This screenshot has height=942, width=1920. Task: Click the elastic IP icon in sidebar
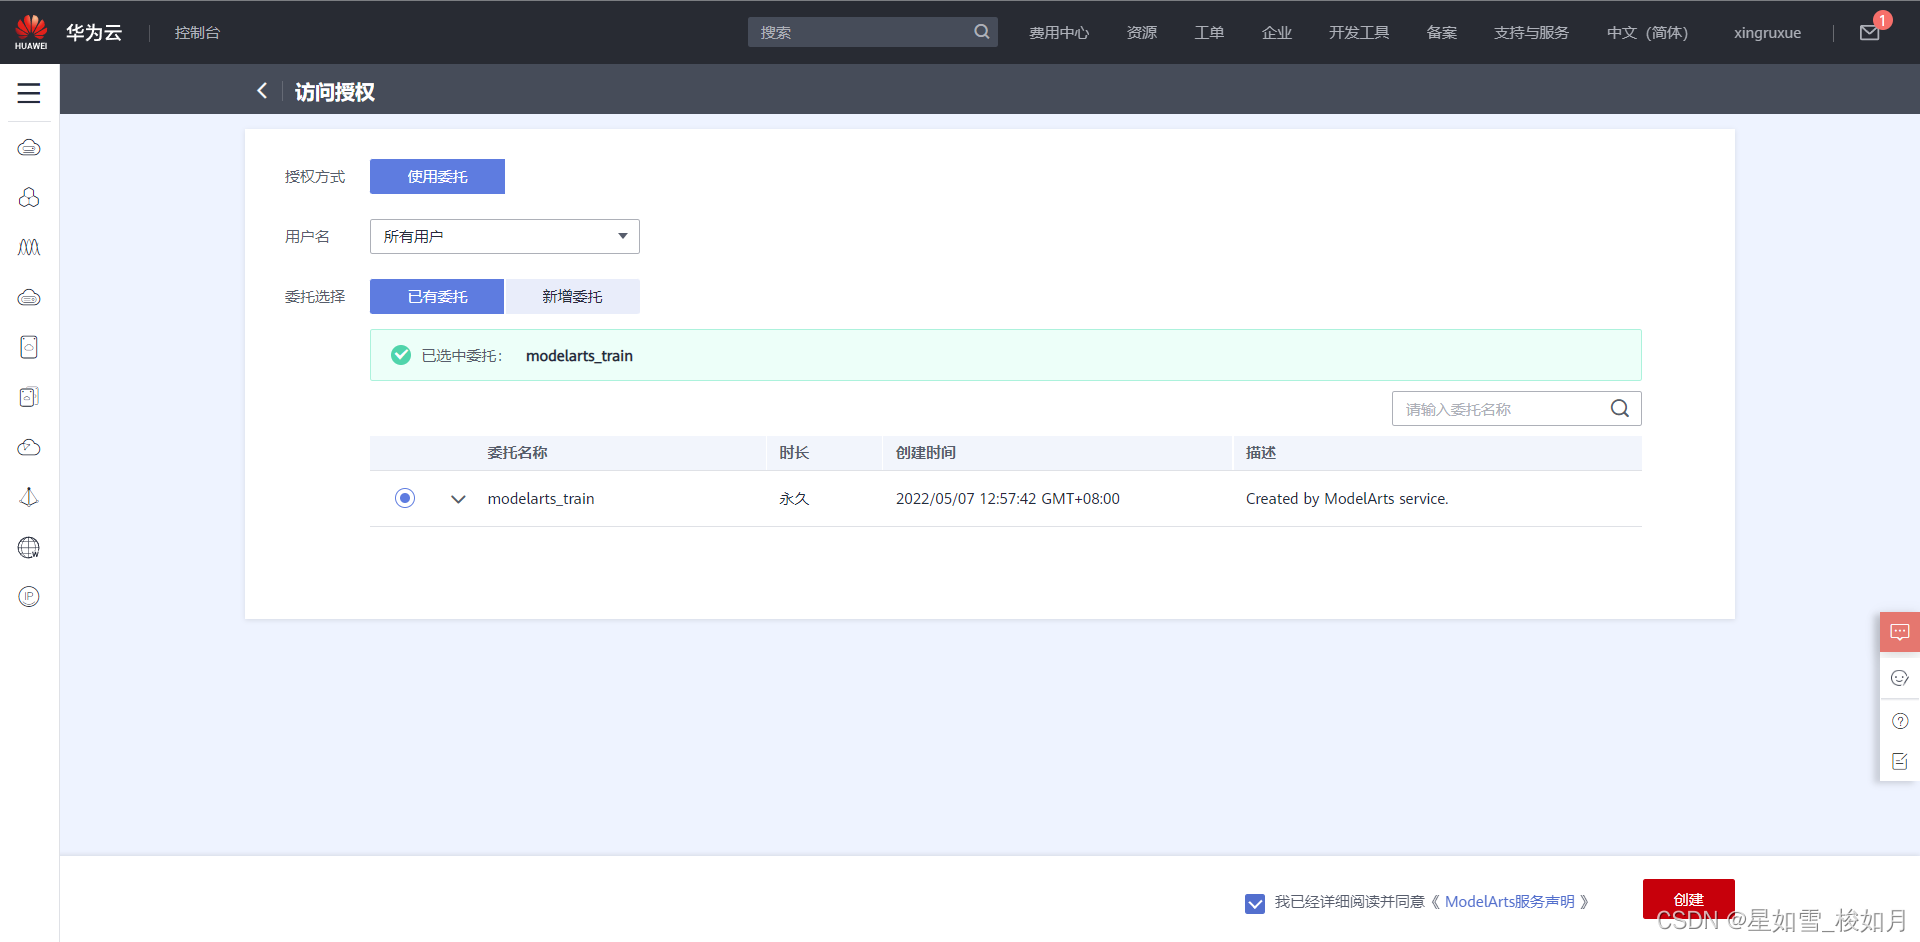tap(29, 597)
